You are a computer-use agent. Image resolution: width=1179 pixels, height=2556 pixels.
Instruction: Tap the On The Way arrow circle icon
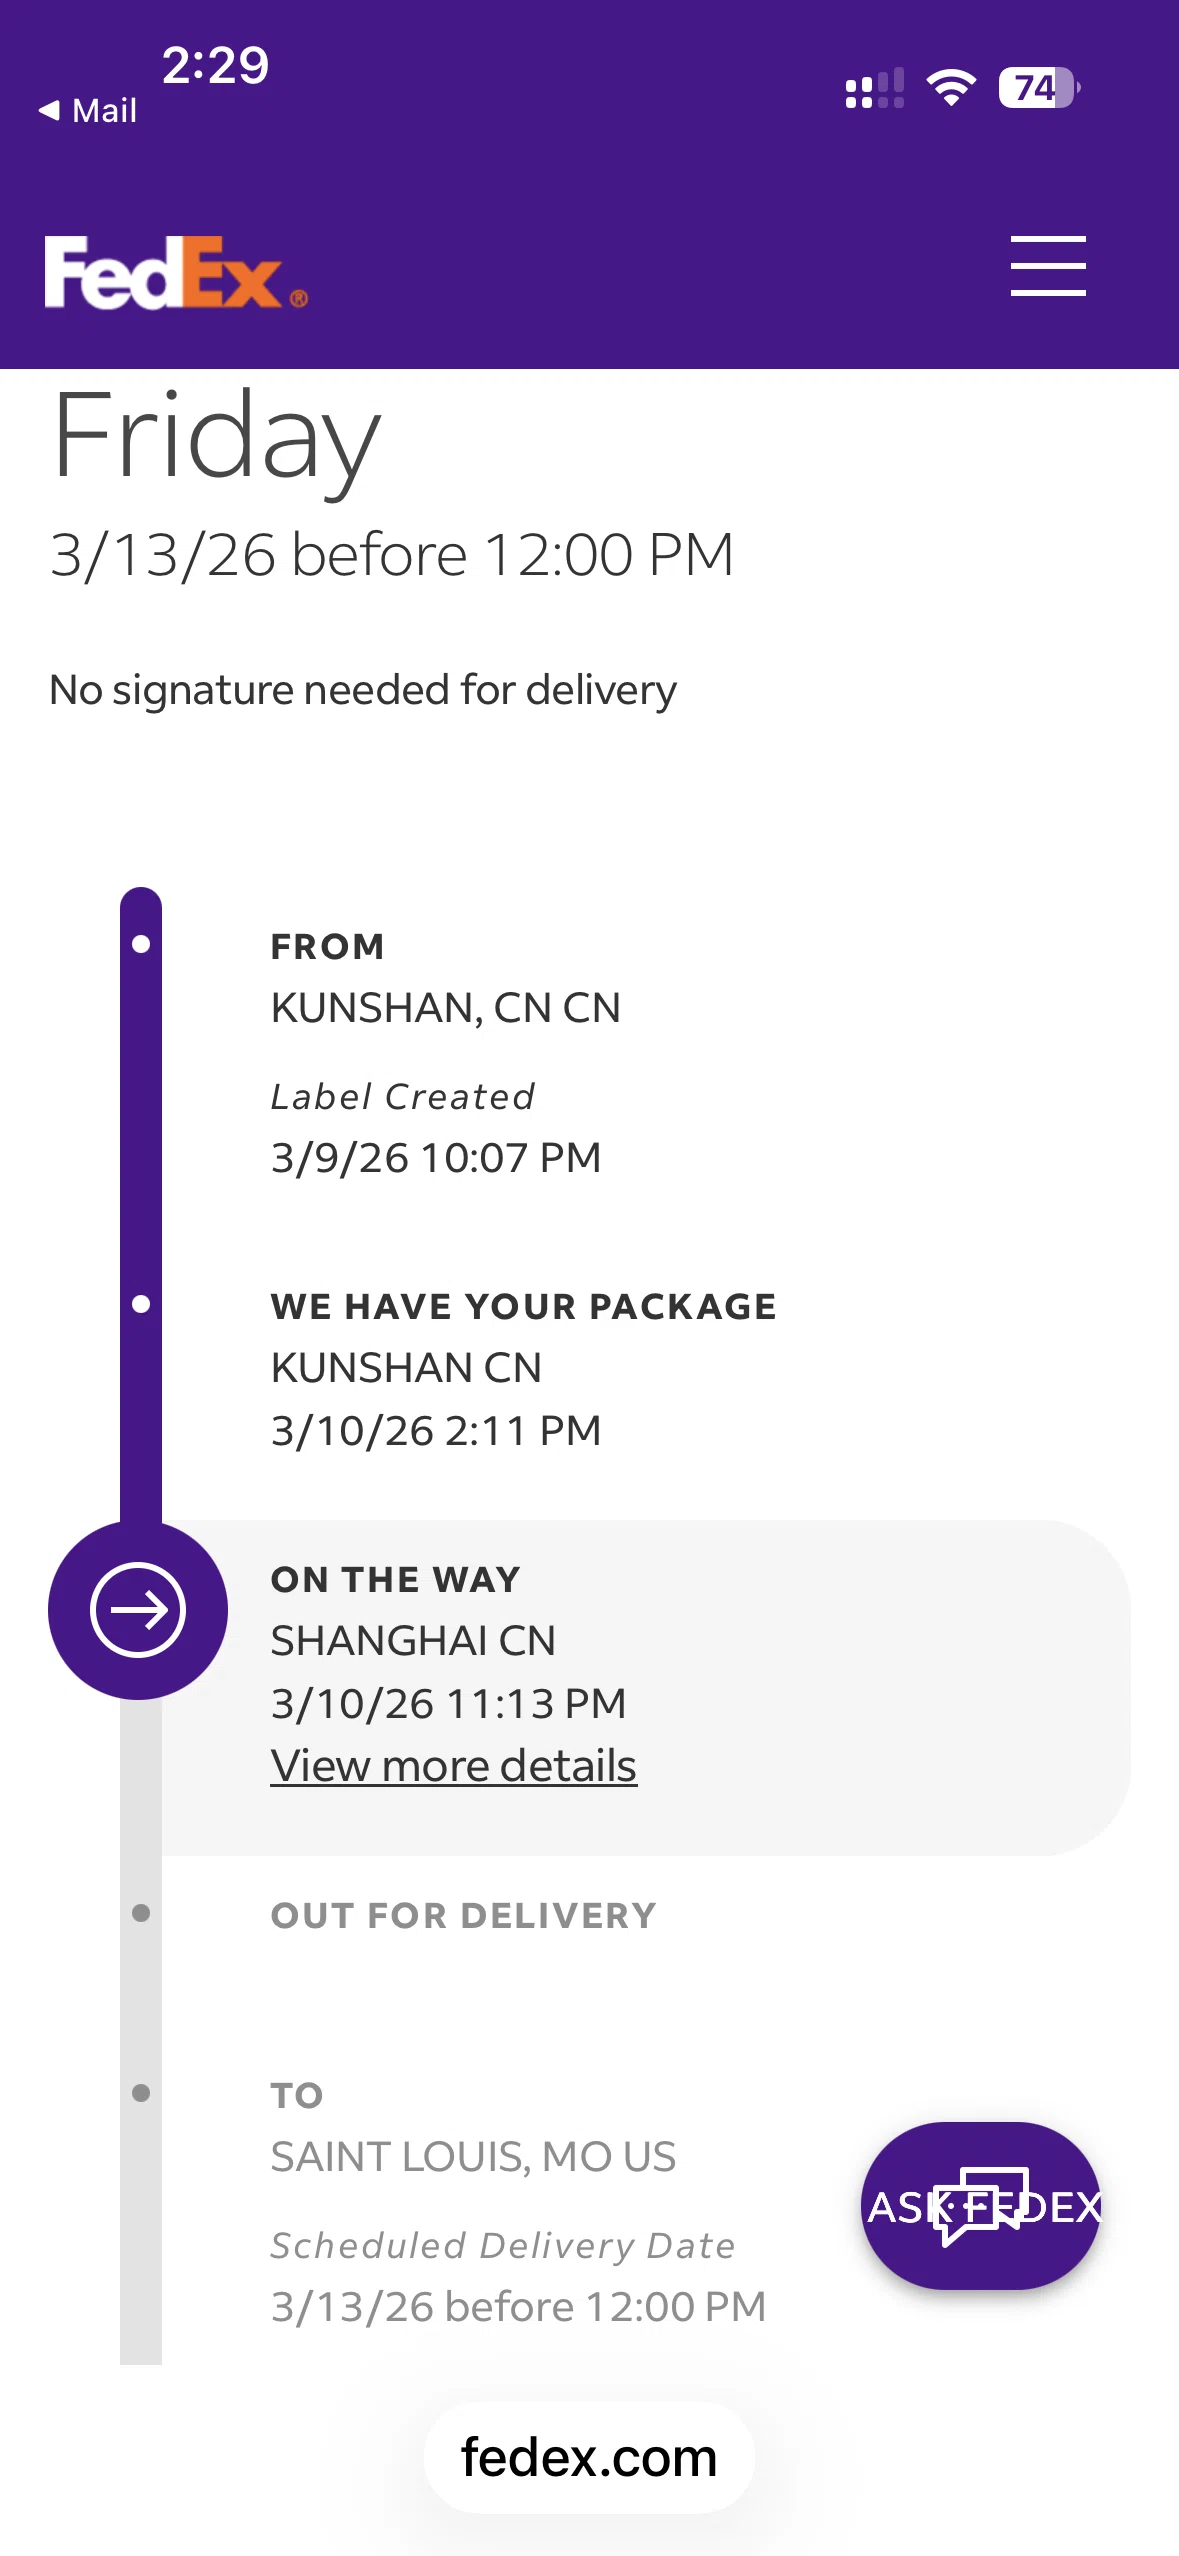138,1610
